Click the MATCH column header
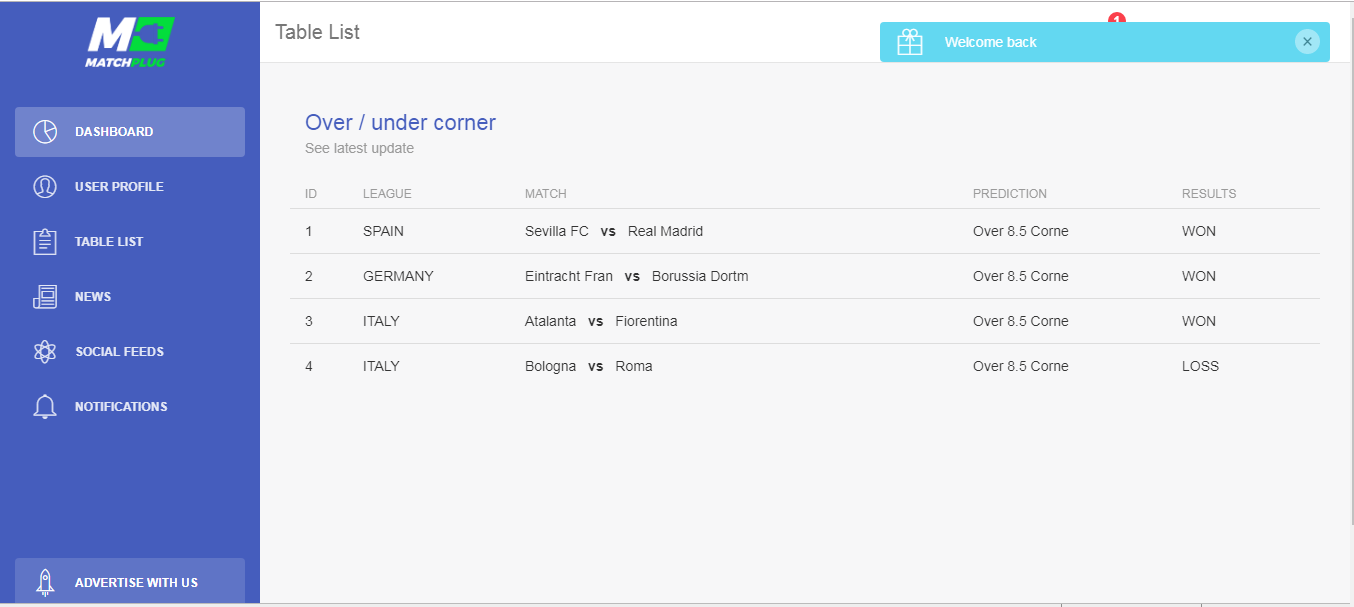The width and height of the screenshot is (1354, 607). pyautogui.click(x=546, y=194)
